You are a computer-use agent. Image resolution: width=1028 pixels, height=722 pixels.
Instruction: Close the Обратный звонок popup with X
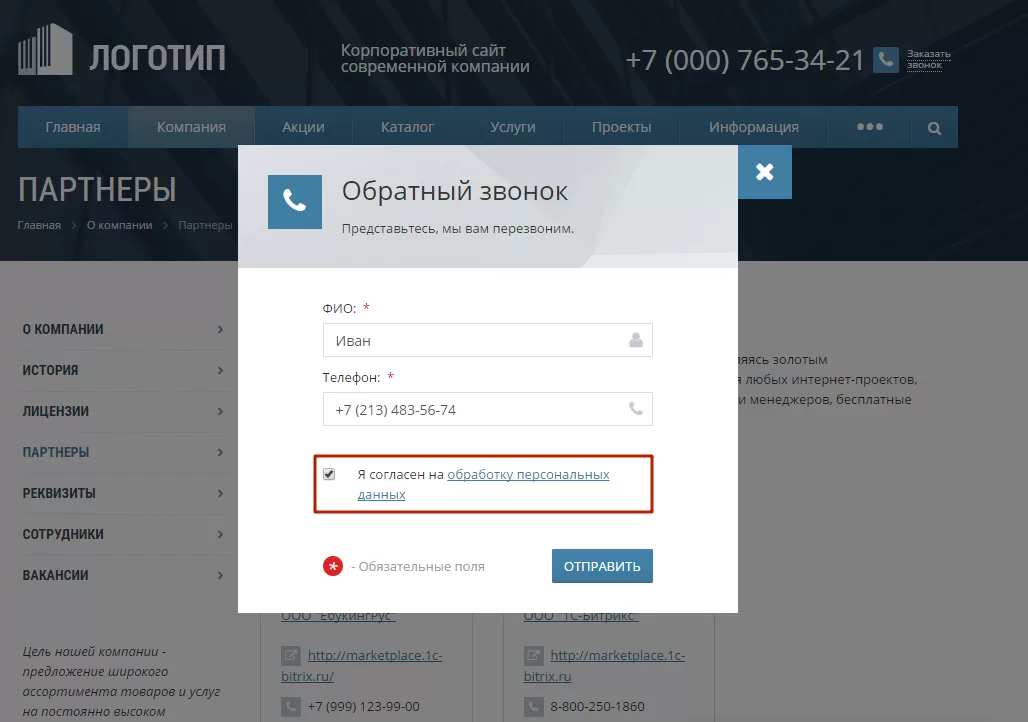pos(764,172)
